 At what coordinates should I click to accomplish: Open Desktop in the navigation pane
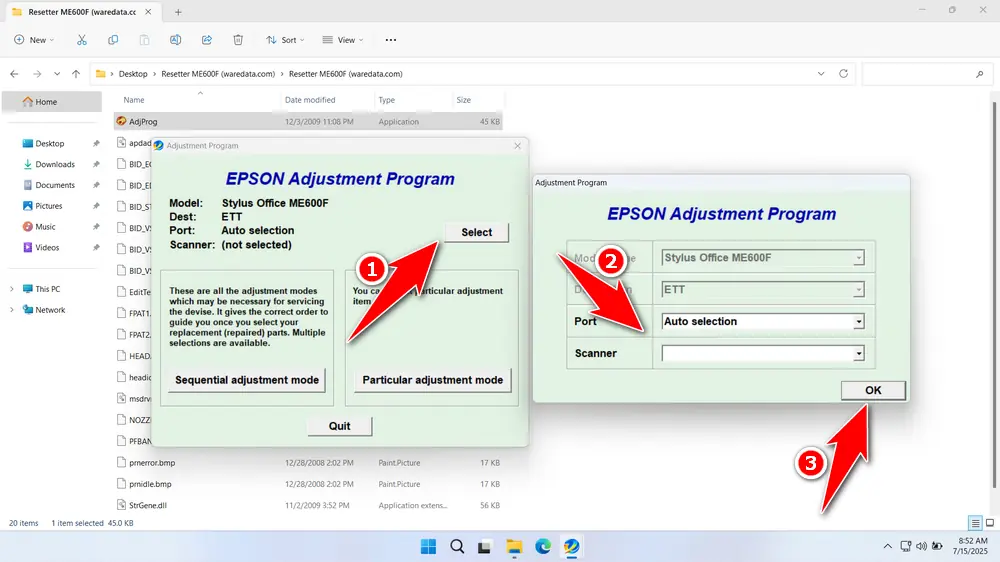(x=49, y=144)
